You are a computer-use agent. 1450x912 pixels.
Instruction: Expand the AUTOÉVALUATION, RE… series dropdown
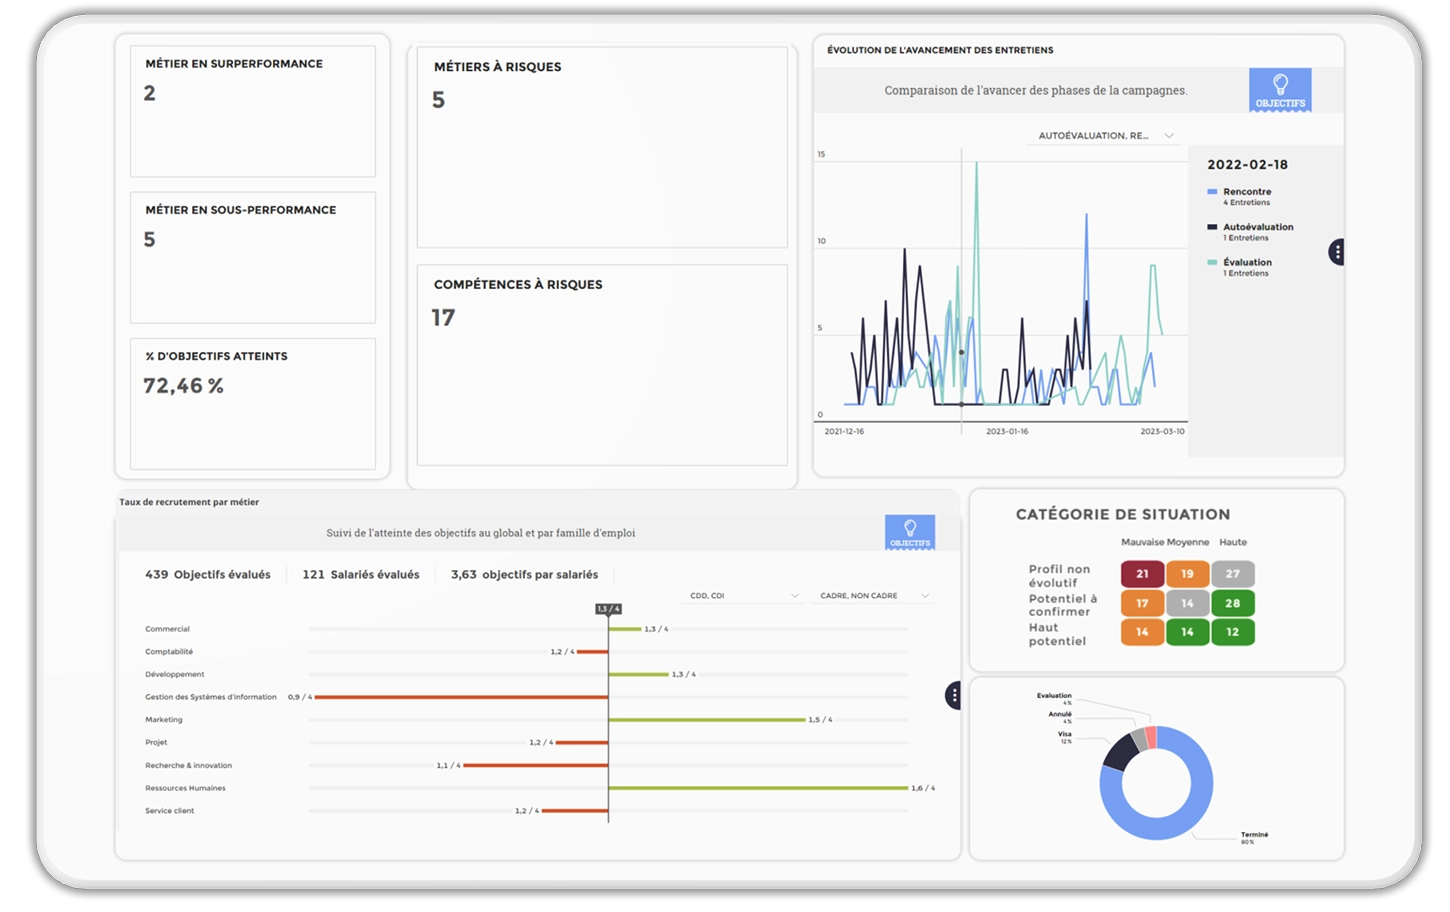click(1104, 136)
